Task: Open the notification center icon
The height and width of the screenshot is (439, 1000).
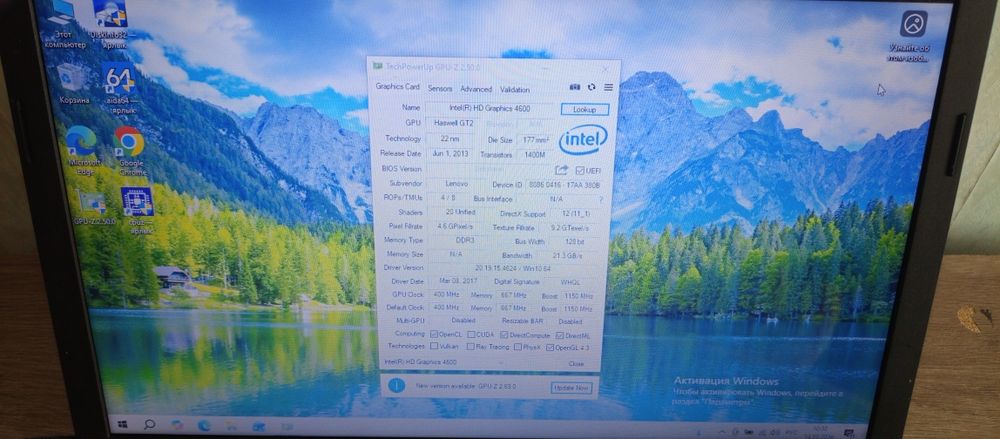Action: pyautogui.click(x=849, y=433)
